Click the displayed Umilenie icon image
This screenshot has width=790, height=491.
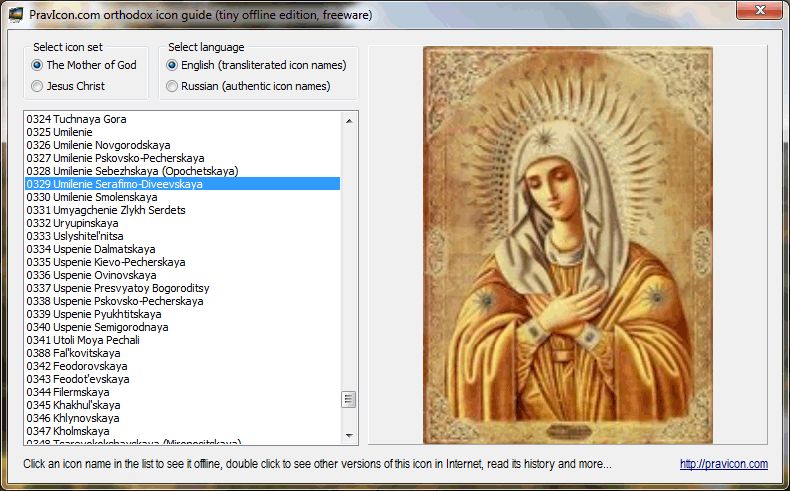tap(568, 245)
